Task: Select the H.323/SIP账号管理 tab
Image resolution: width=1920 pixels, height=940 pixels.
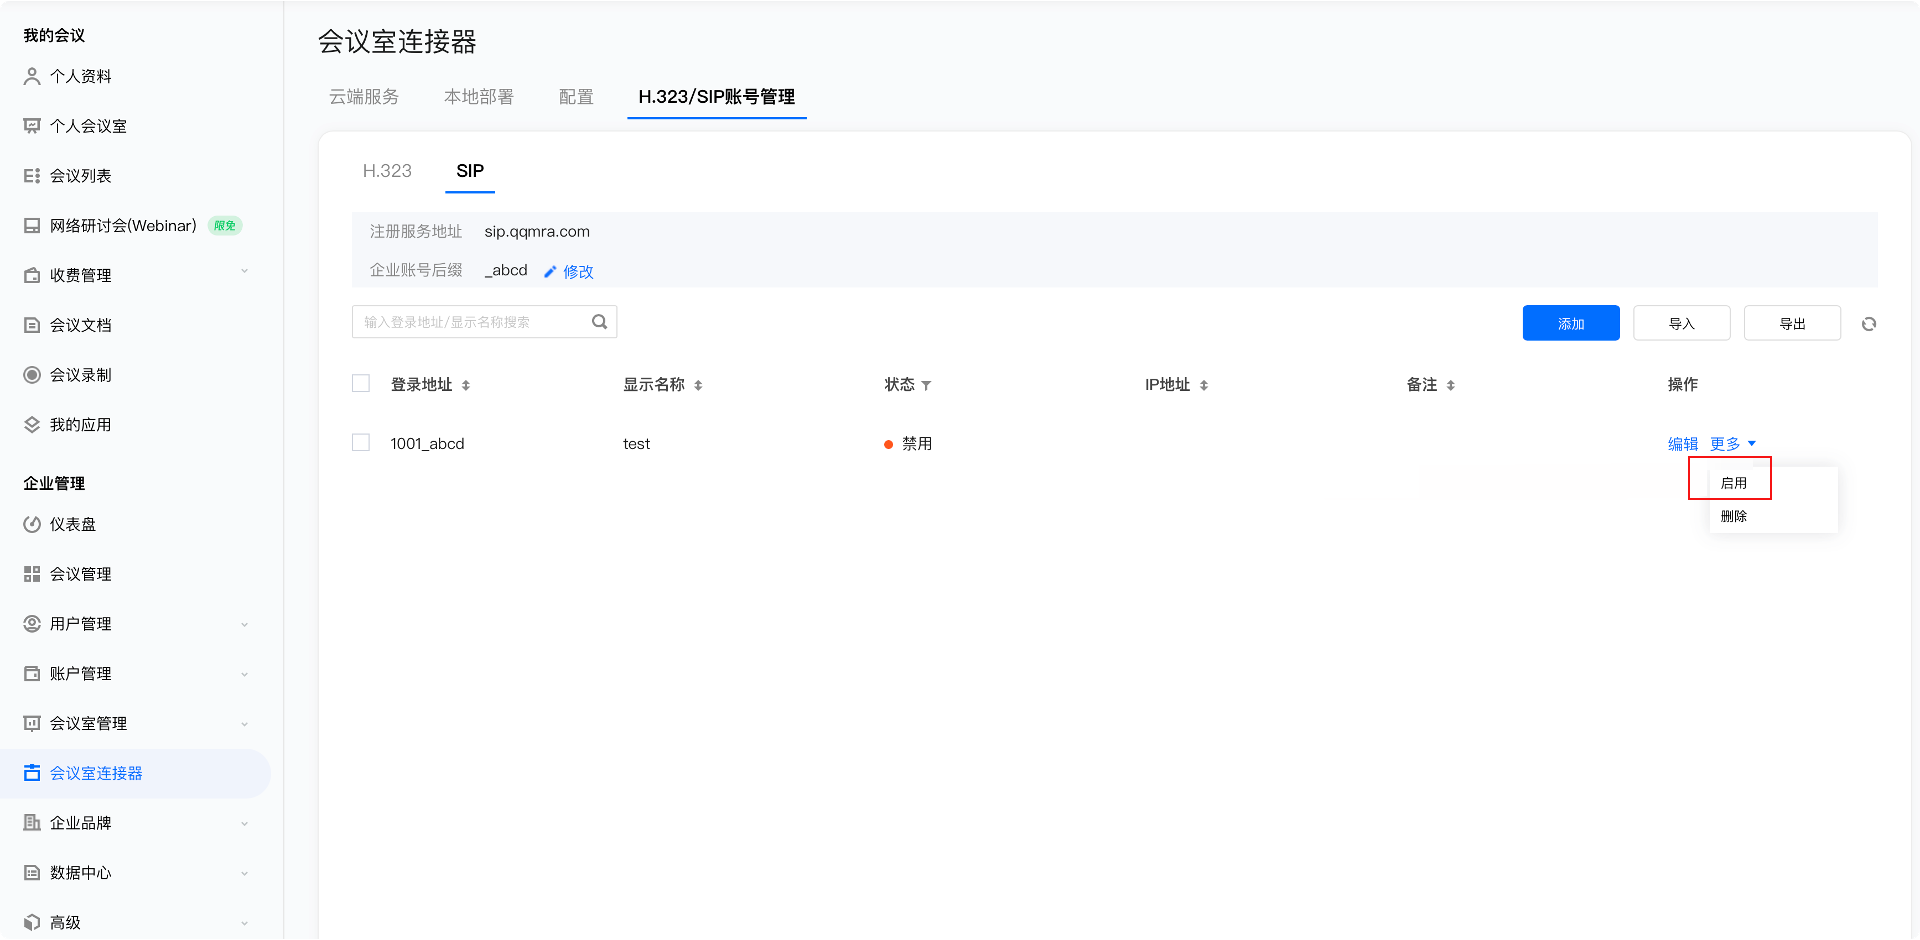Action: point(717,97)
